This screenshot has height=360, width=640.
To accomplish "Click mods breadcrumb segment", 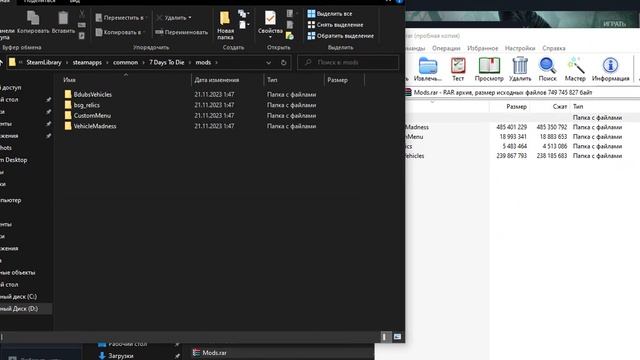I will tap(203, 62).
